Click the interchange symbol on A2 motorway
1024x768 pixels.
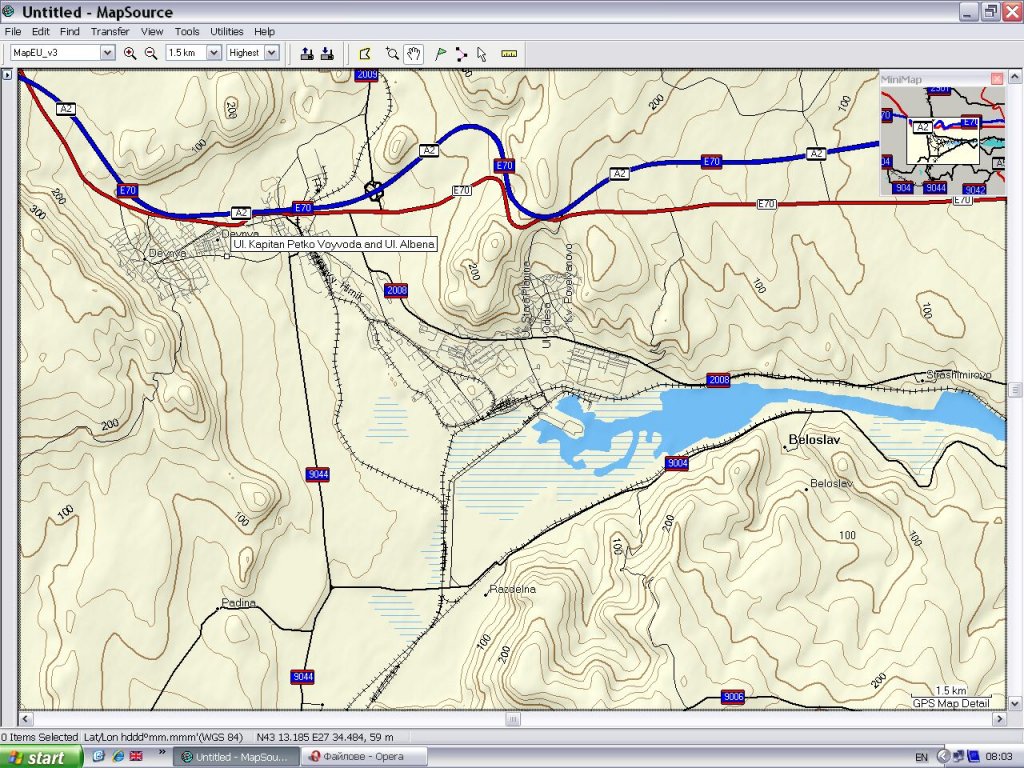pyautogui.click(x=374, y=191)
